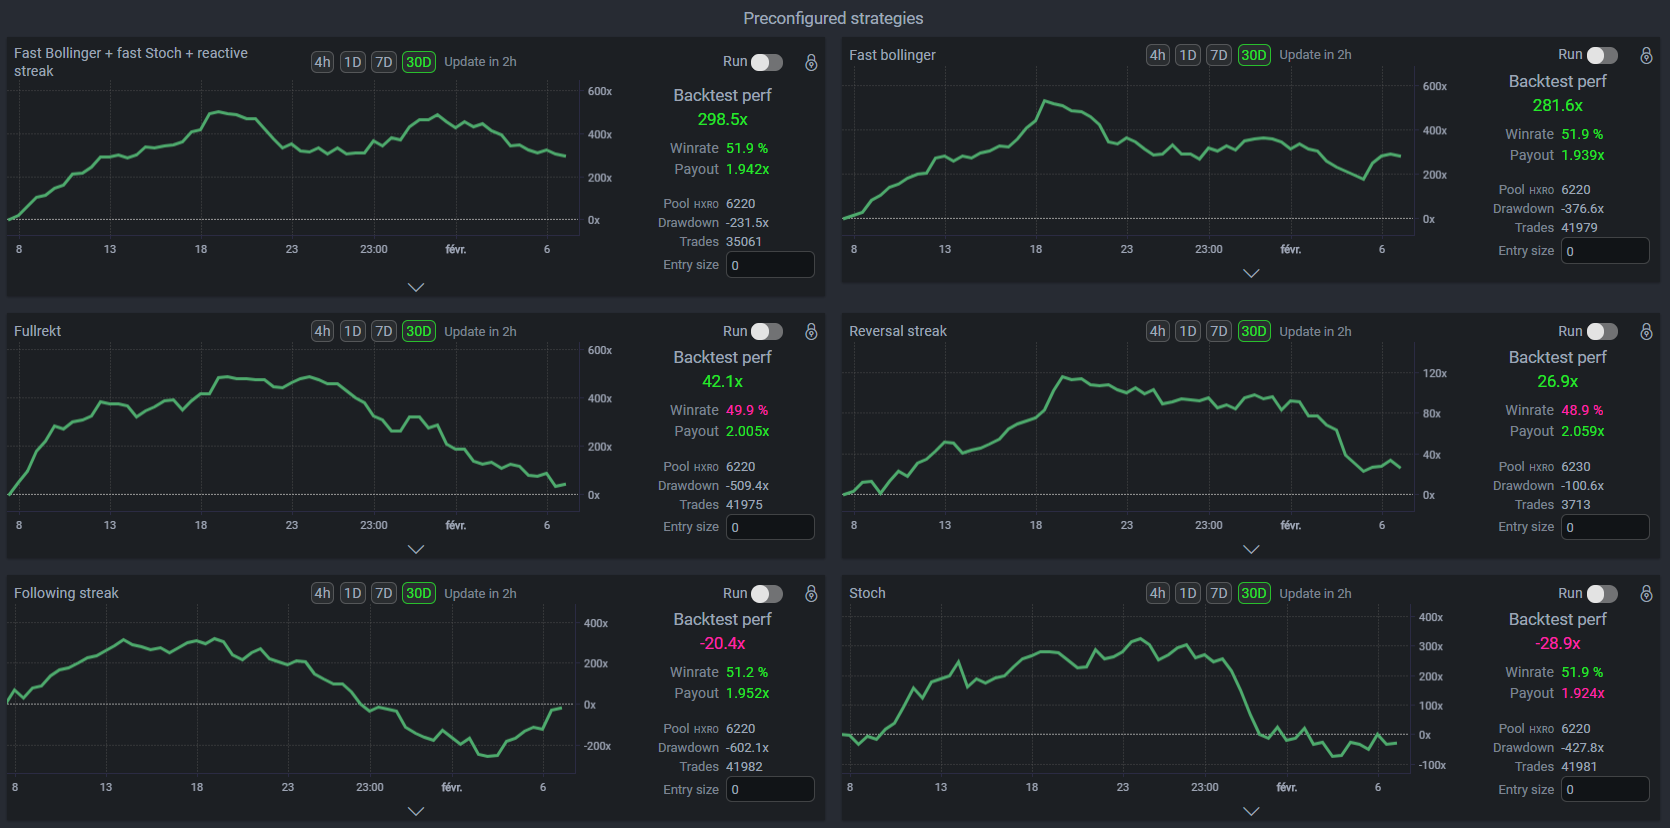Expand the Stoch strategy panel chevron

[1251, 811]
